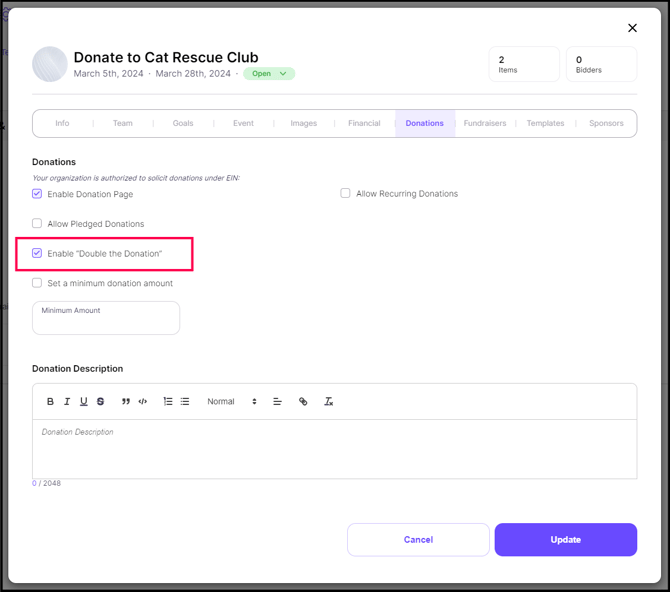Insert a hyperlink using link icon
This screenshot has width=670, height=592.
point(303,402)
